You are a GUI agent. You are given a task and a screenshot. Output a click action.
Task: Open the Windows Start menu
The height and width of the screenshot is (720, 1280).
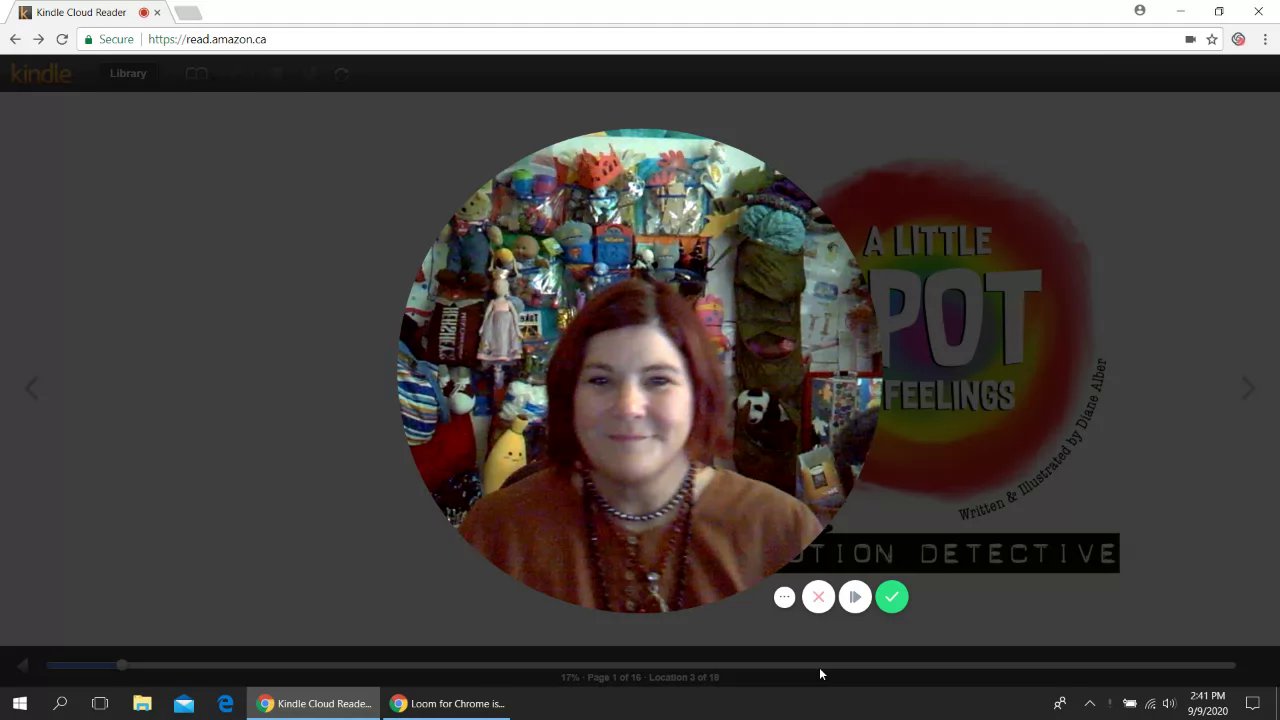pos(20,703)
